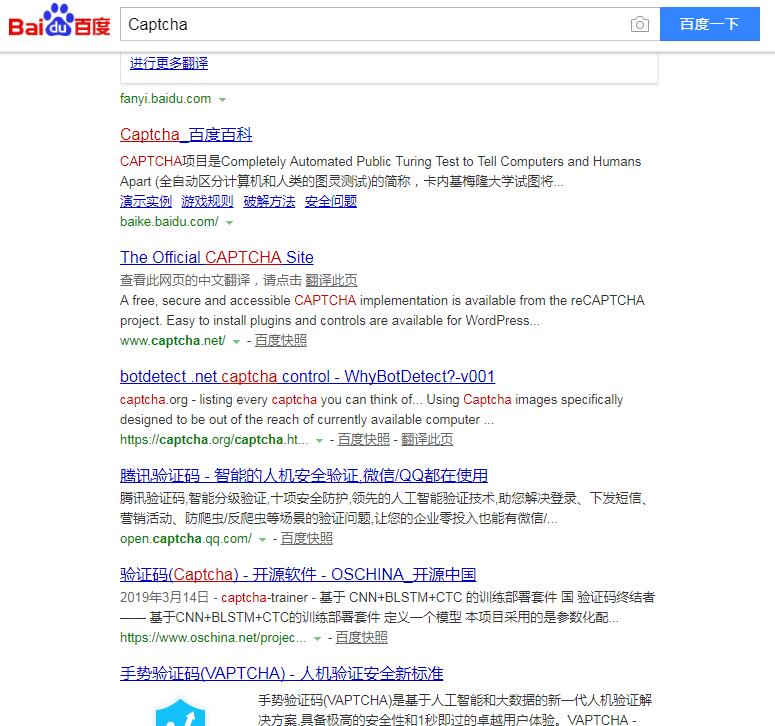Expand arrow next to open.captcha.qq.com/
This screenshot has height=726, width=775.
click(x=263, y=540)
